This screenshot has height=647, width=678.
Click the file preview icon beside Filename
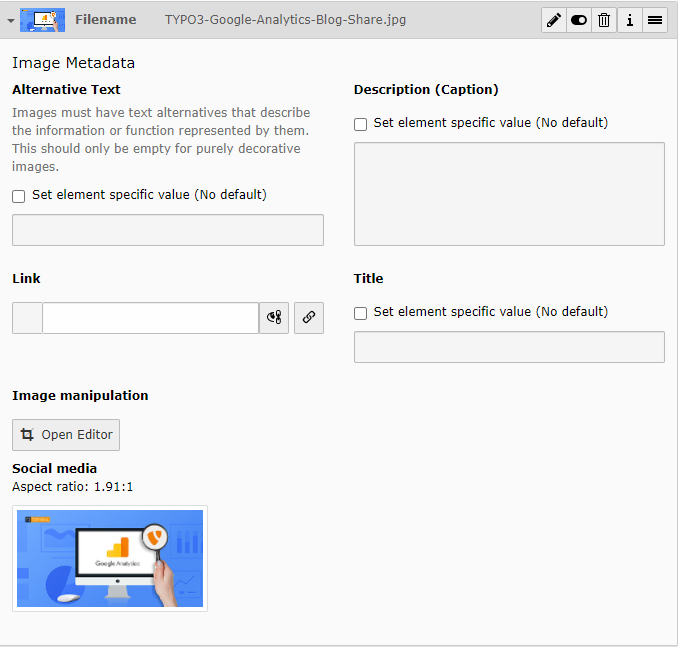[42, 20]
